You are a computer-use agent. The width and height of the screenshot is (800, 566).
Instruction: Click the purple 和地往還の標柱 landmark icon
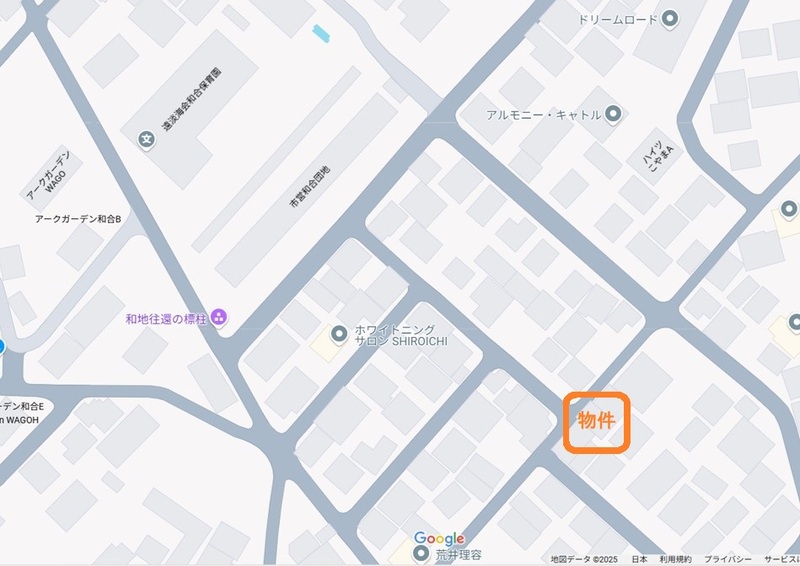218,317
